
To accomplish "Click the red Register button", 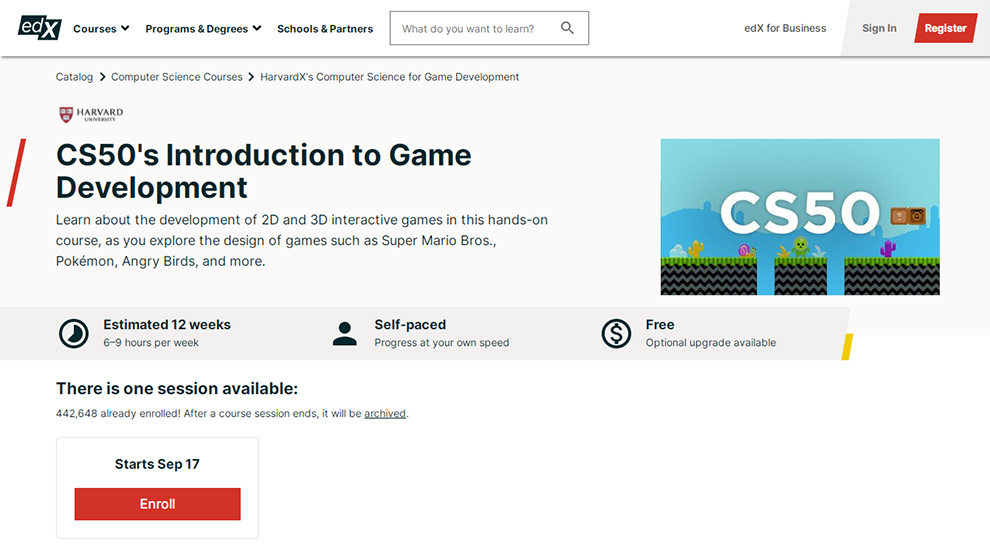I will [945, 28].
